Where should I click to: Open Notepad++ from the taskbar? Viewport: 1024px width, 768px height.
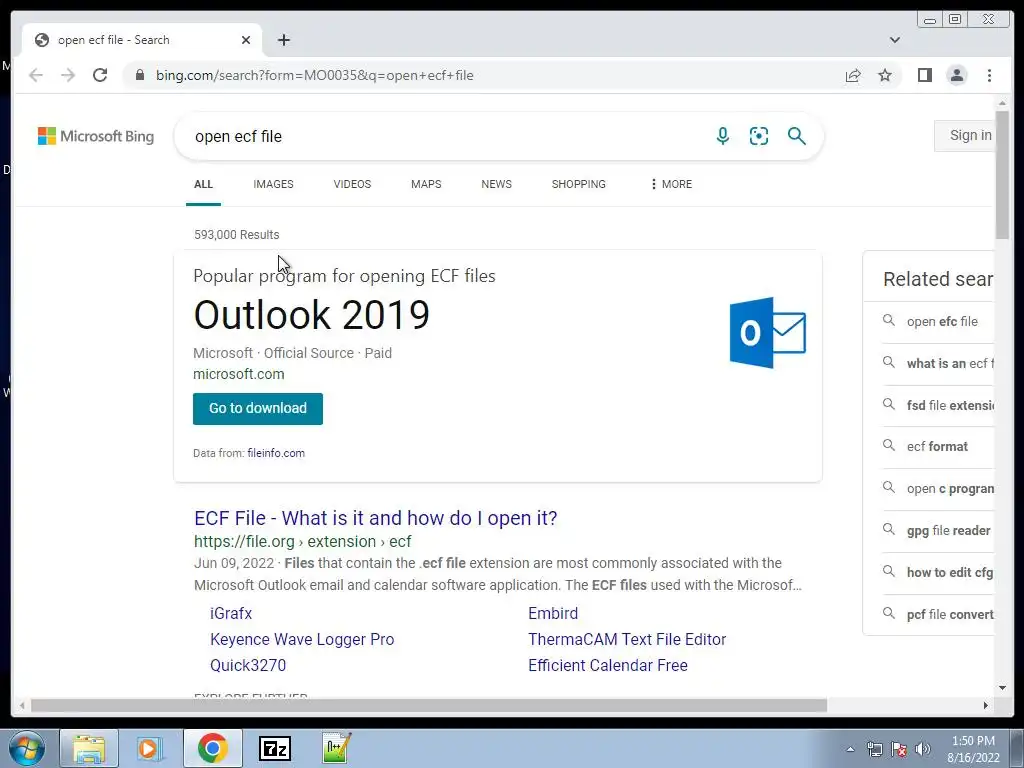[x=336, y=748]
